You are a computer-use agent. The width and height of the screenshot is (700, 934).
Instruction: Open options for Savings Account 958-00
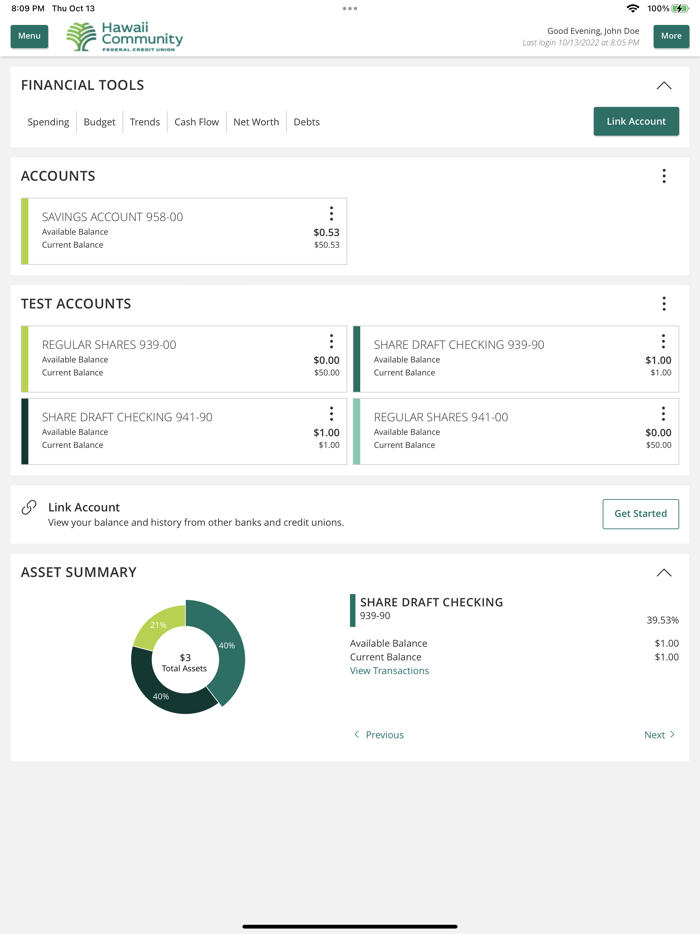point(331,213)
